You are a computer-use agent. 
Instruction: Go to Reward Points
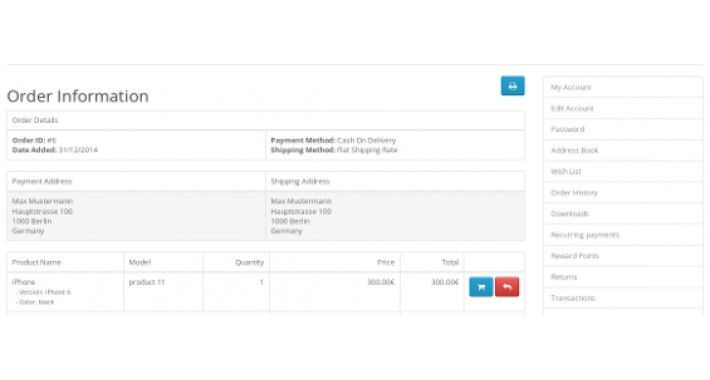623,255
